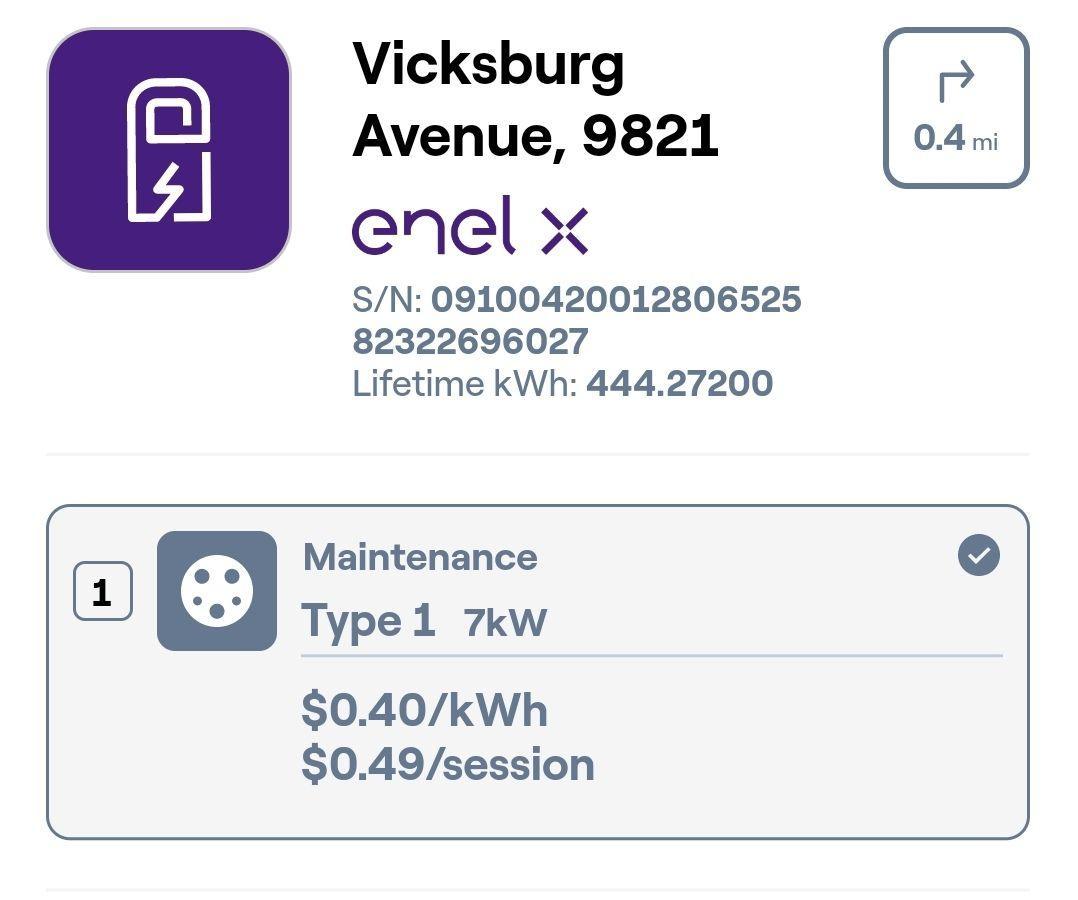Viewport: 1078px width, 900px height.
Task: Select connector number 1 badge
Action: click(101, 590)
